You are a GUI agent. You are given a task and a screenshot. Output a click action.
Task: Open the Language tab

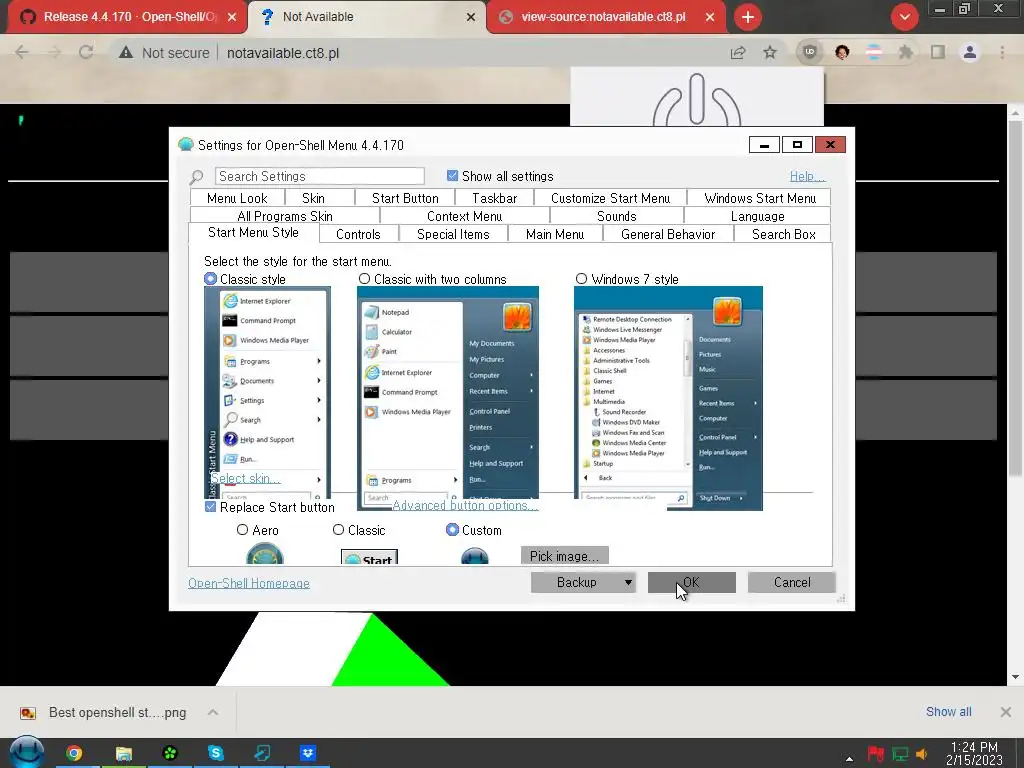[758, 216]
